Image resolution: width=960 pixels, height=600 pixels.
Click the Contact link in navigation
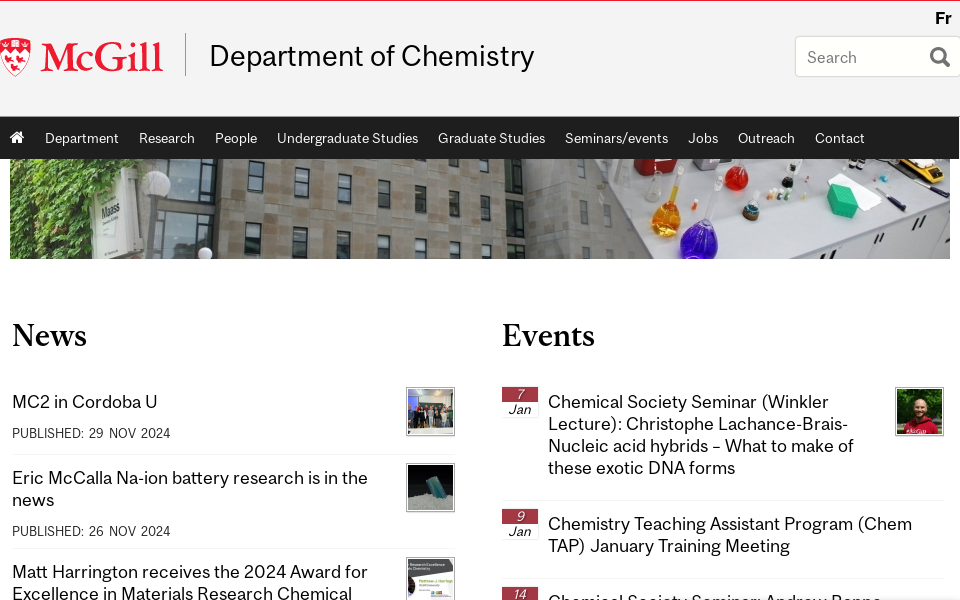(x=839, y=138)
